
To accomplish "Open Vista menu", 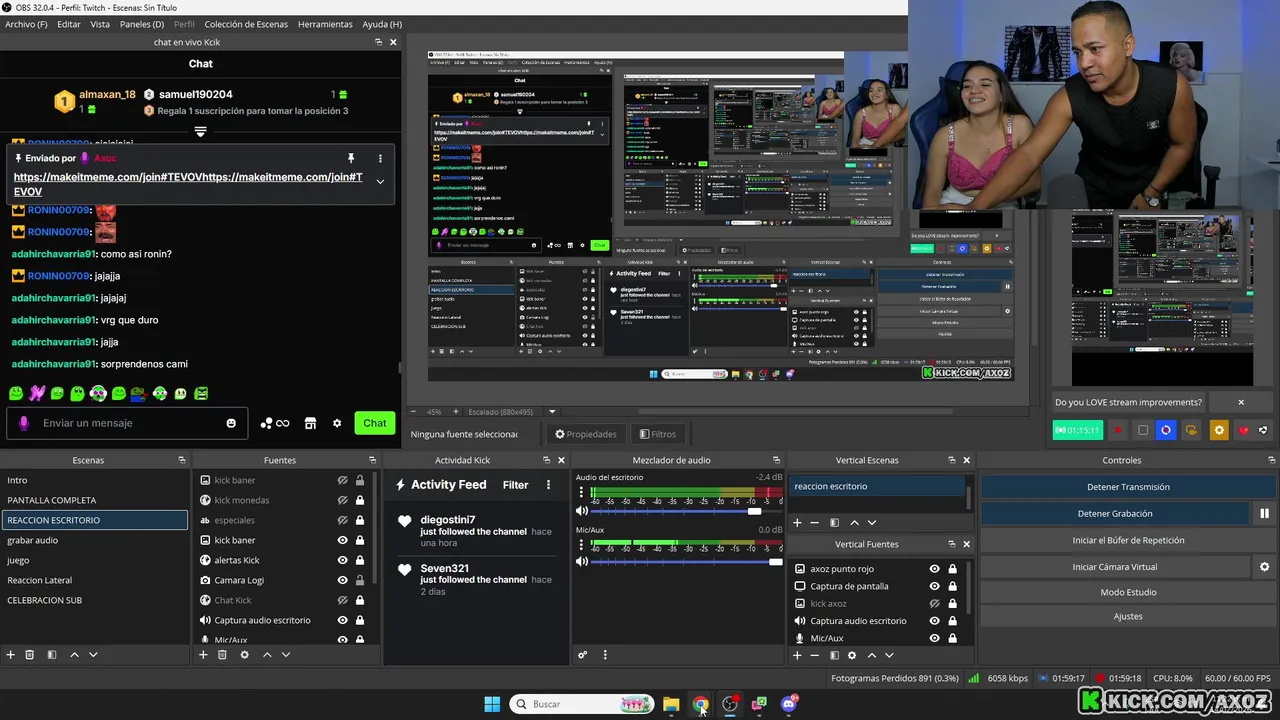I will [x=100, y=24].
